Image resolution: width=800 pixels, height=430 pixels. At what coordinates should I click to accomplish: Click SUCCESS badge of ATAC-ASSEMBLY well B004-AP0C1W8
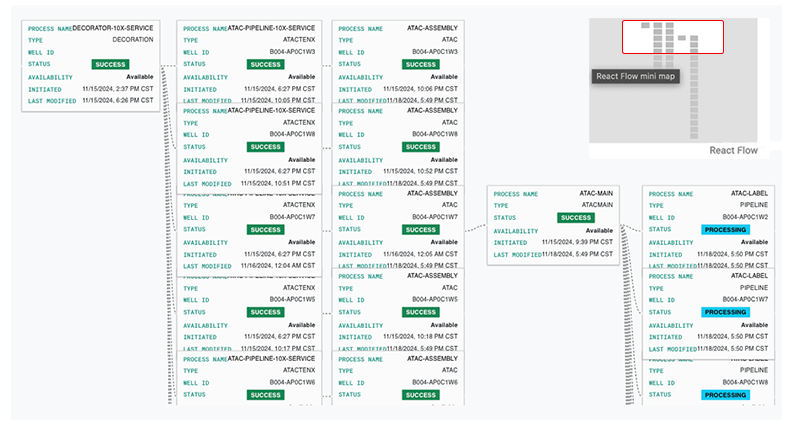[x=421, y=147]
